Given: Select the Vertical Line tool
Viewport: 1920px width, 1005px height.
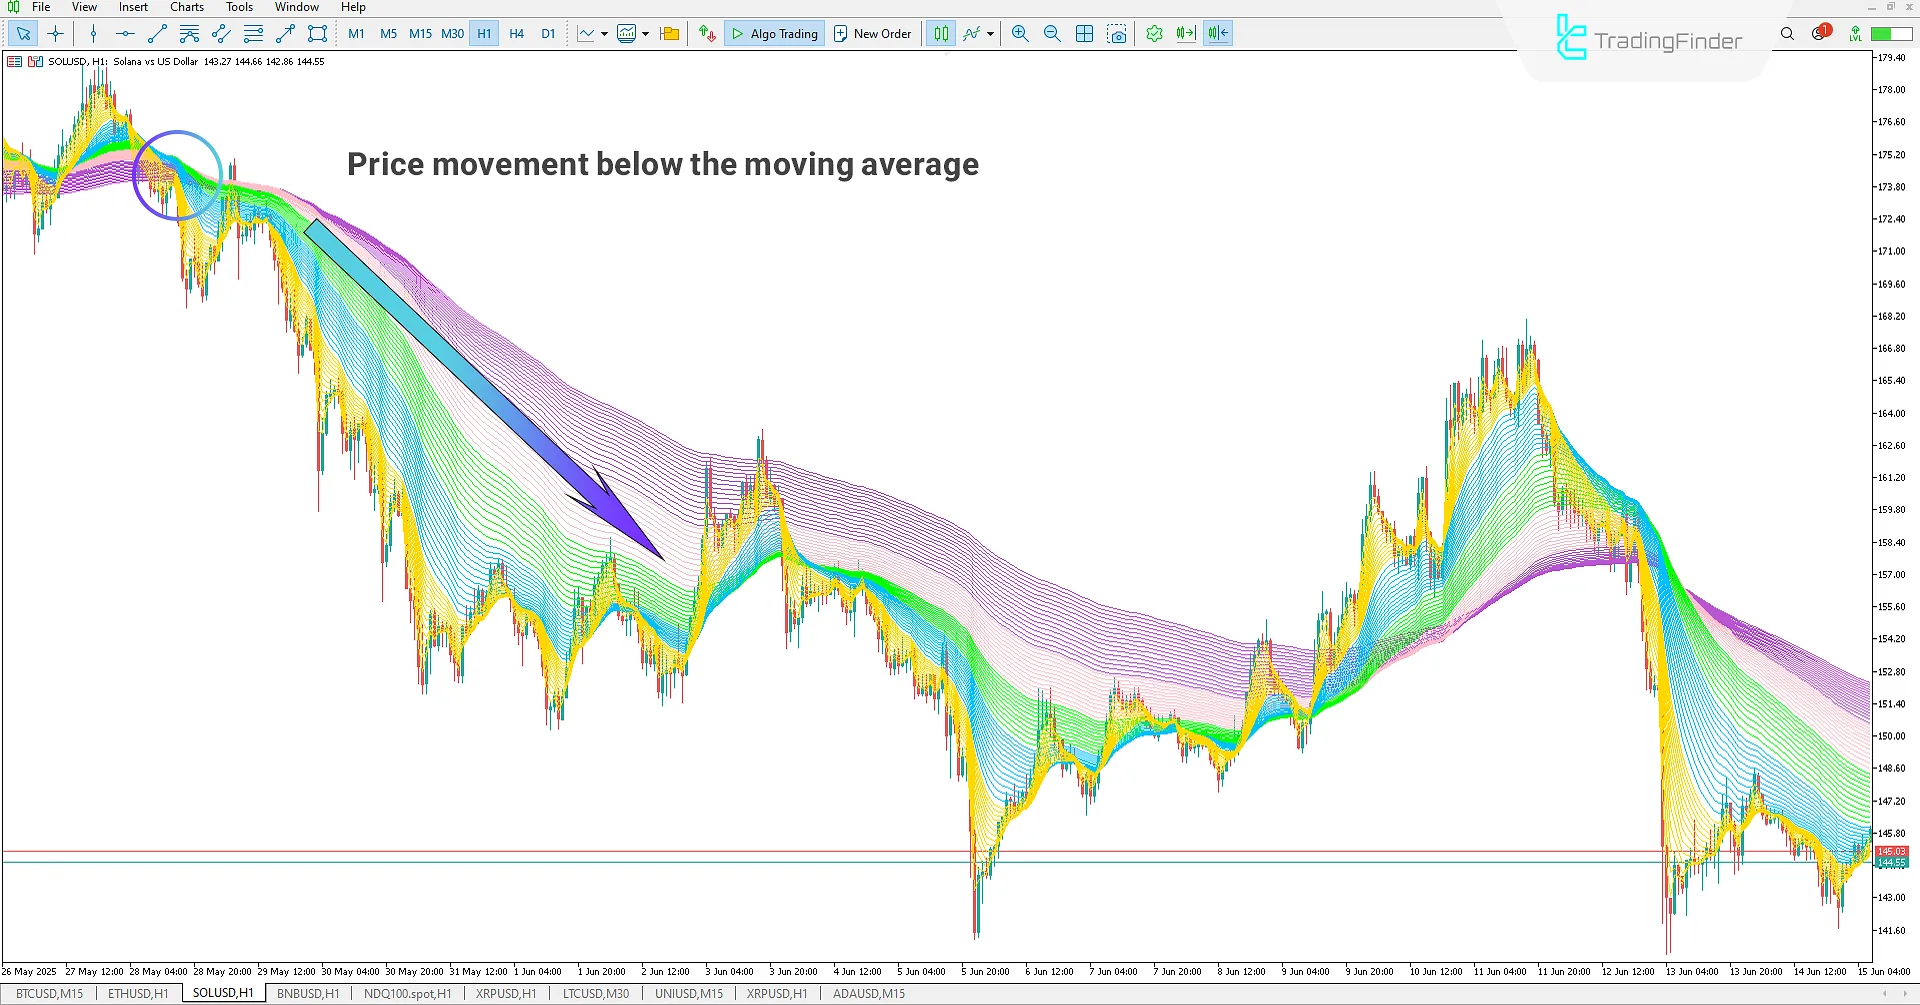Looking at the screenshot, I should [92, 33].
